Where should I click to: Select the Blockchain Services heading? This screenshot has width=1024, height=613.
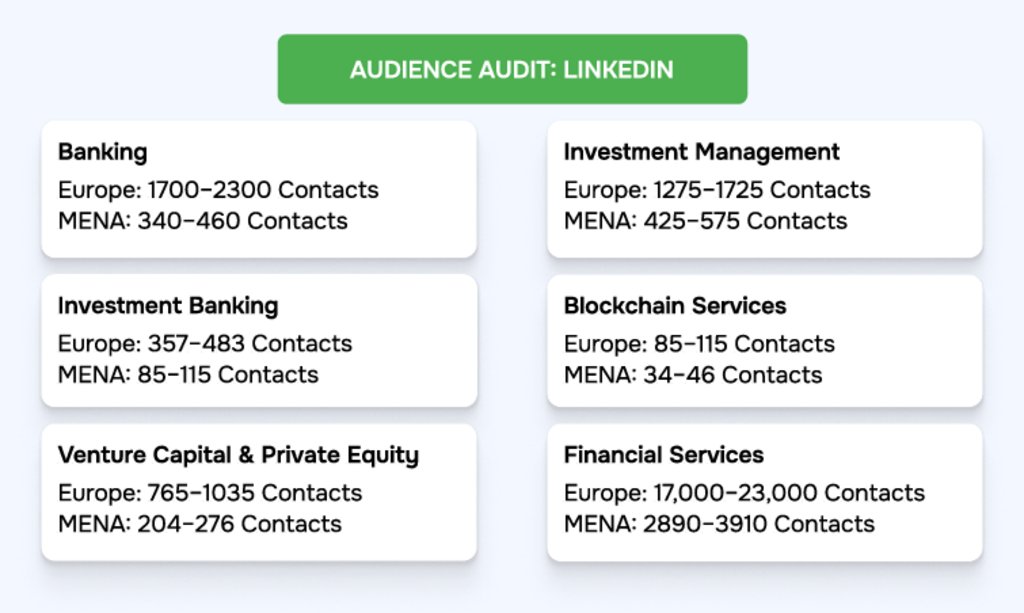675,306
